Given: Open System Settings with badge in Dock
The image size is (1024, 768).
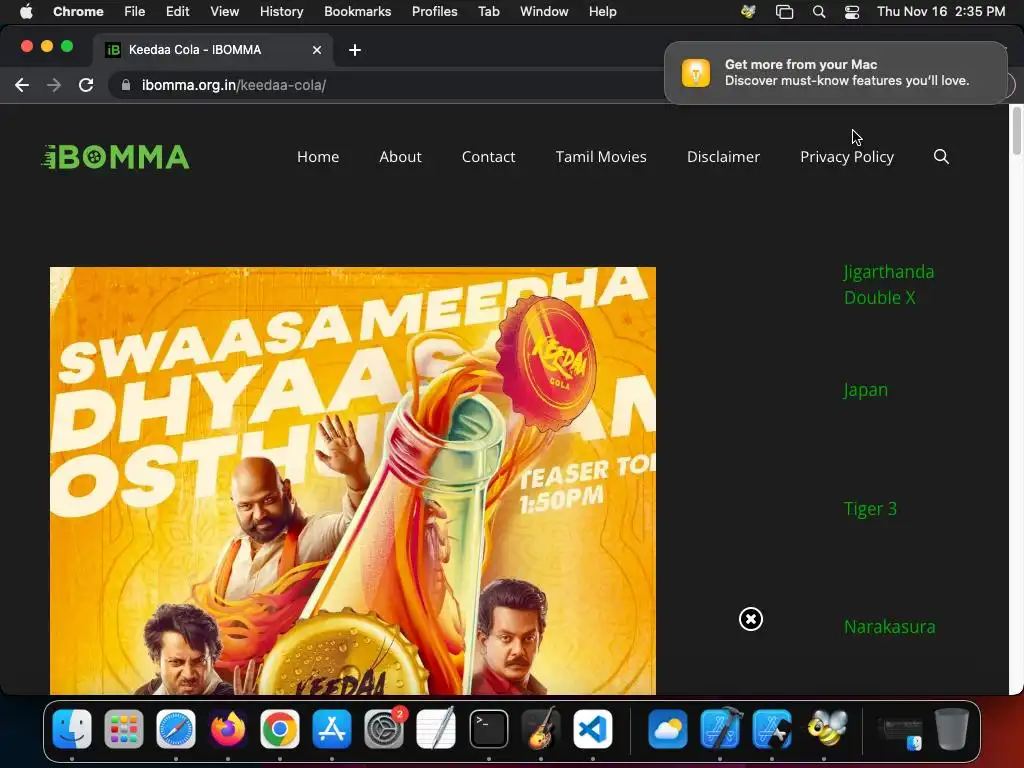Looking at the screenshot, I should [384, 729].
